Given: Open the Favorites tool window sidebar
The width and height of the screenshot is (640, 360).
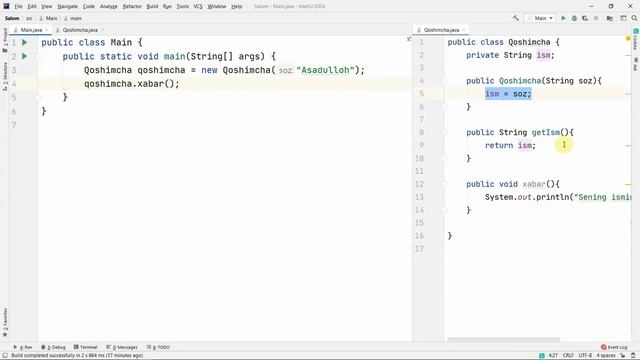Looking at the screenshot, I should (5, 322).
